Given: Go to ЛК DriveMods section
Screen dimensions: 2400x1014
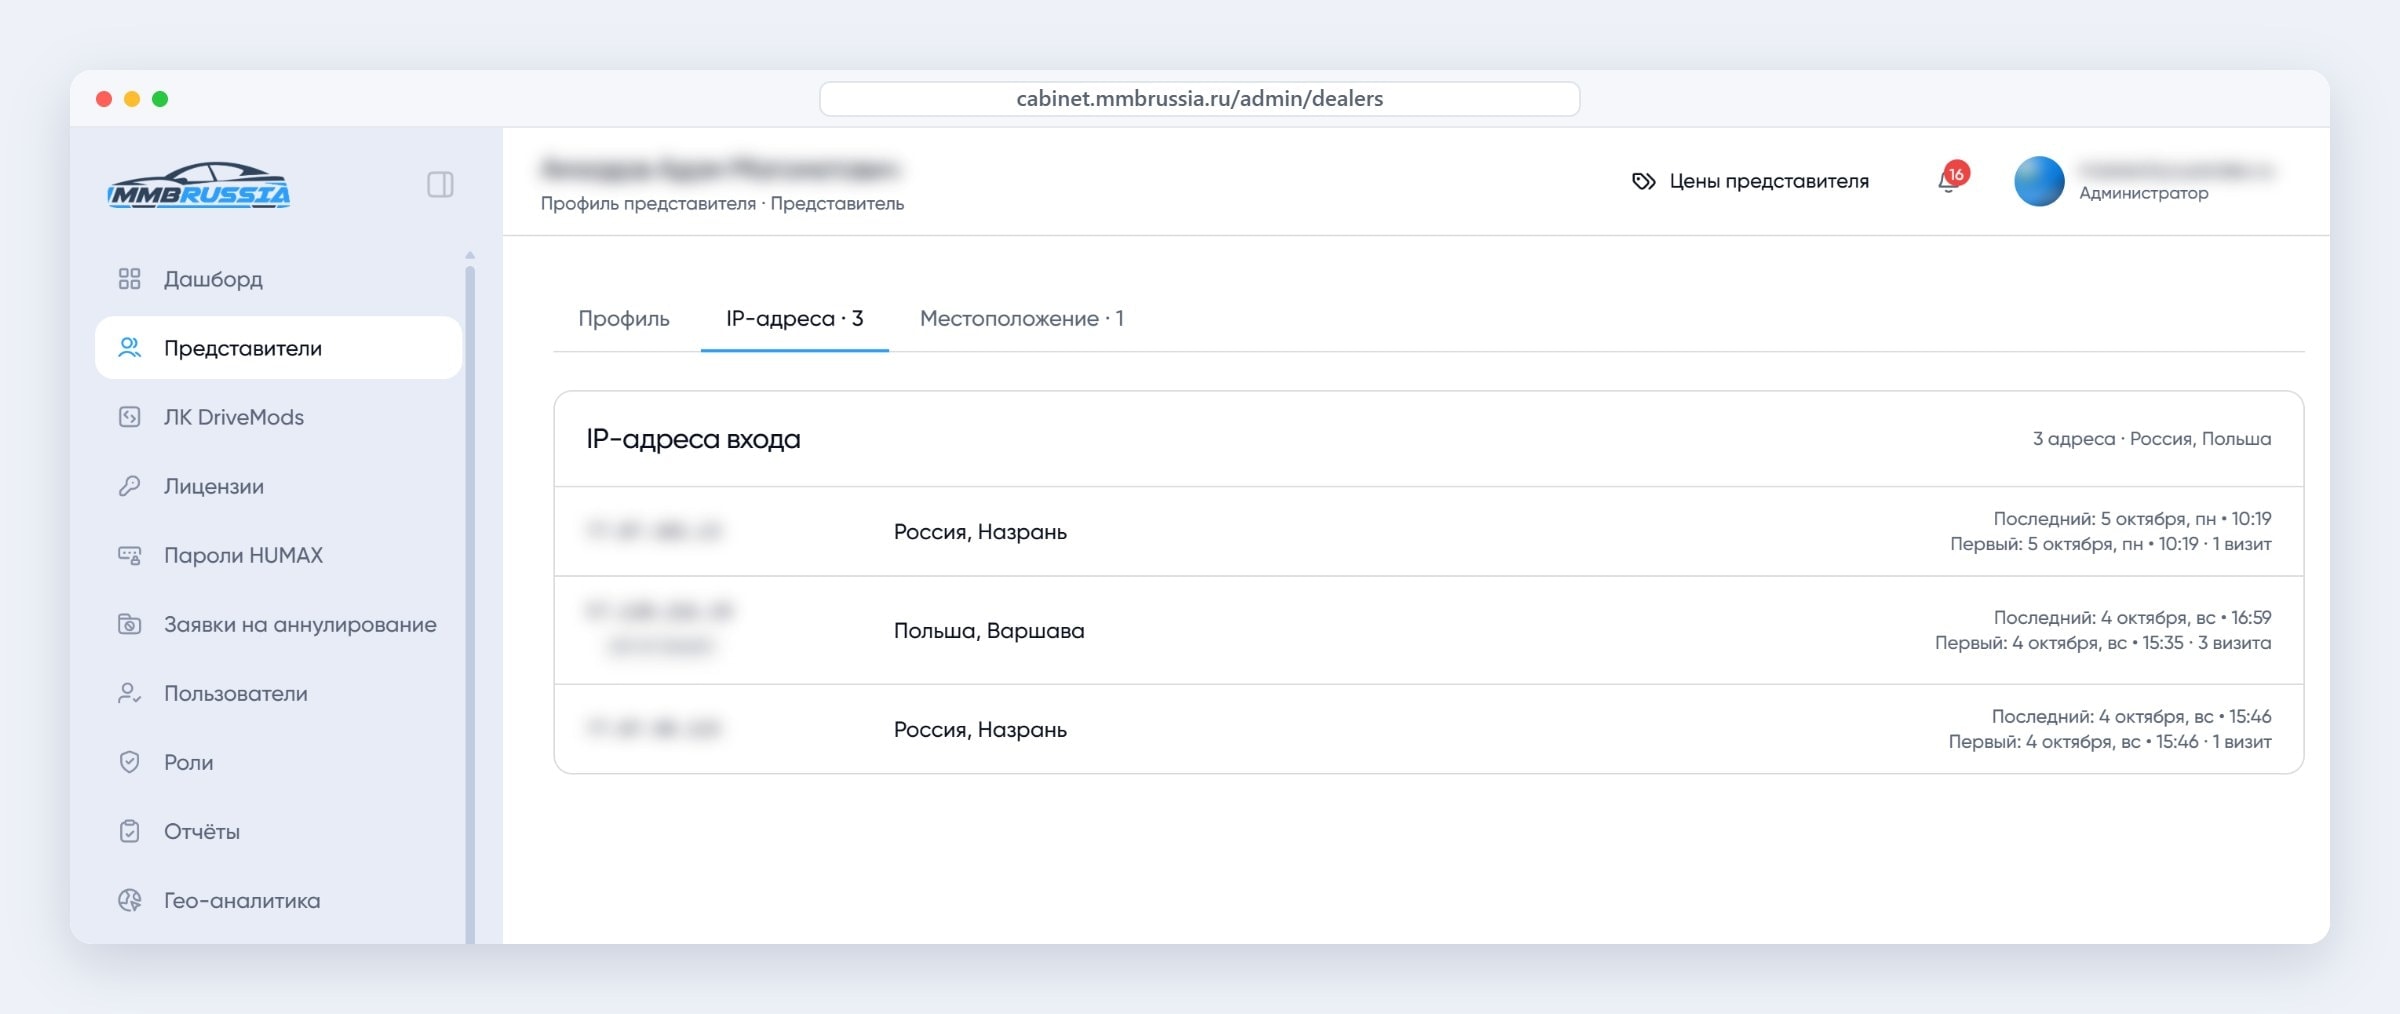Looking at the screenshot, I should pos(278,417).
